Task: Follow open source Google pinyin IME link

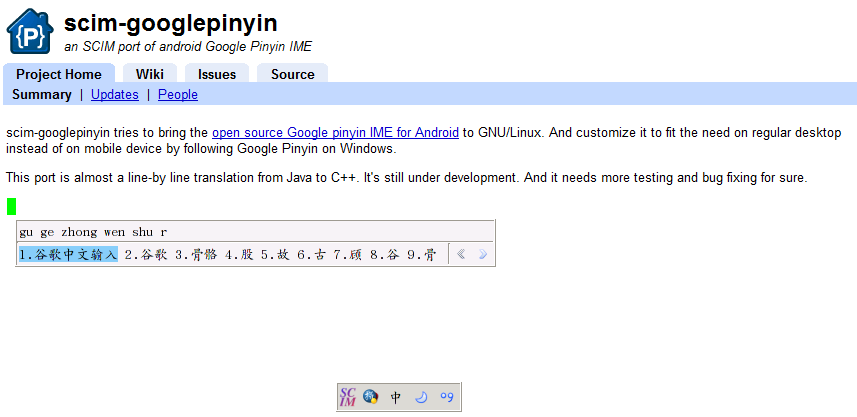Action: 335,132
